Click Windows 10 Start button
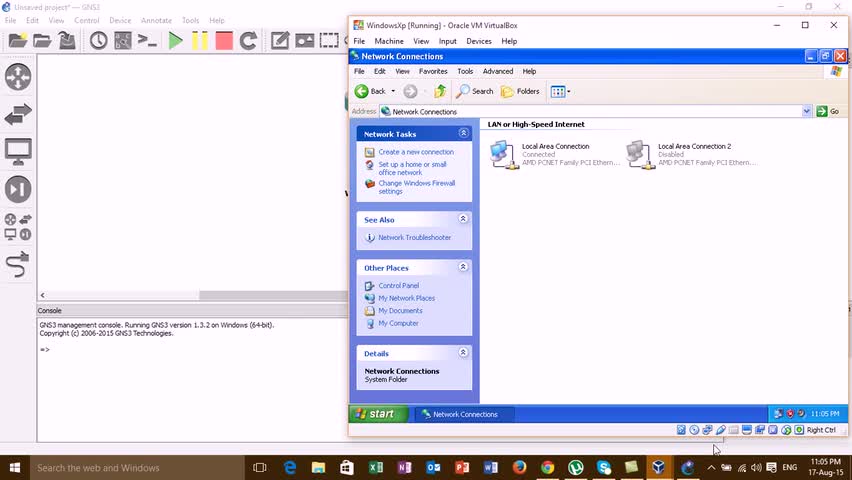 click(x=15, y=467)
